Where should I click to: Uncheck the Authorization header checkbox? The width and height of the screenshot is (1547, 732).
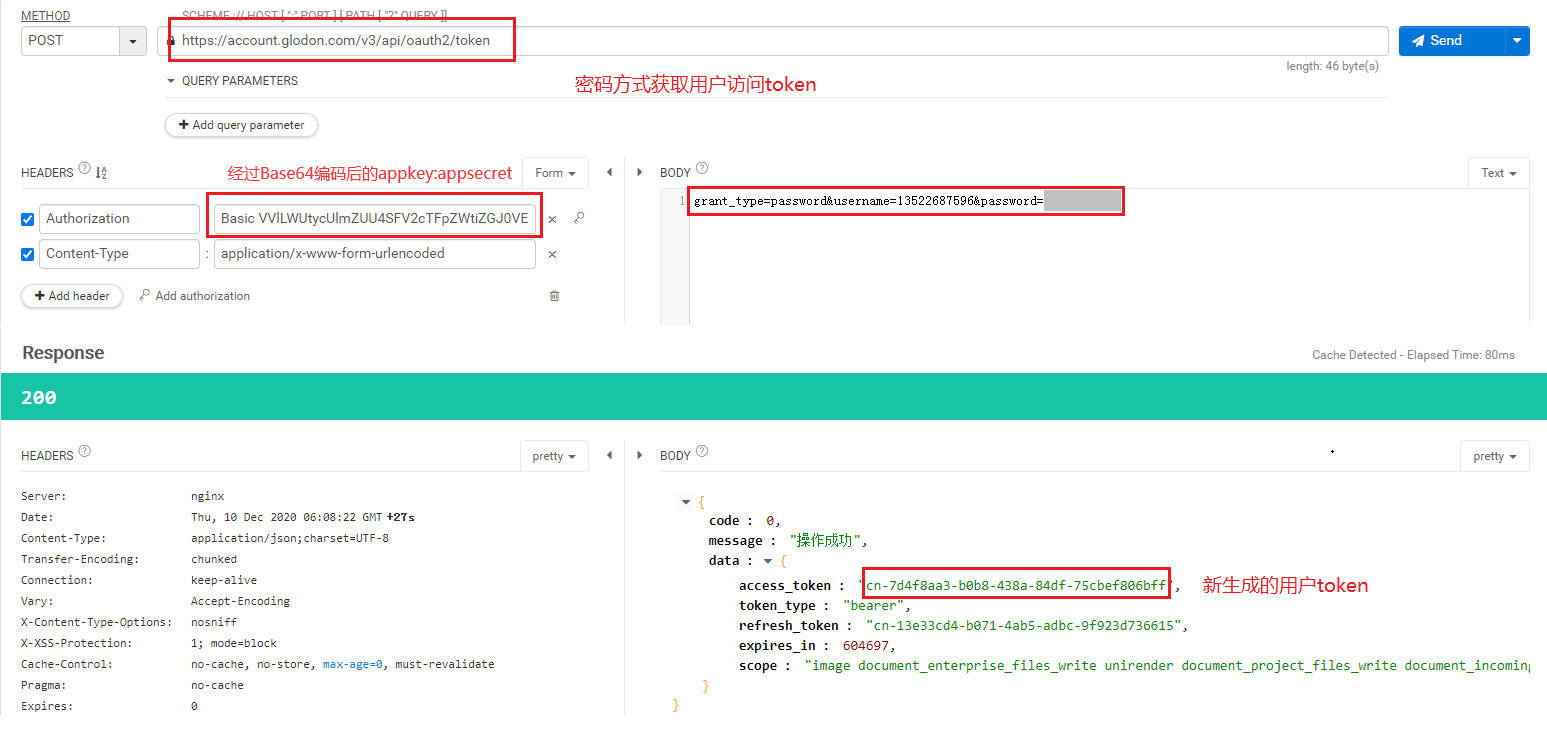tap(28, 219)
